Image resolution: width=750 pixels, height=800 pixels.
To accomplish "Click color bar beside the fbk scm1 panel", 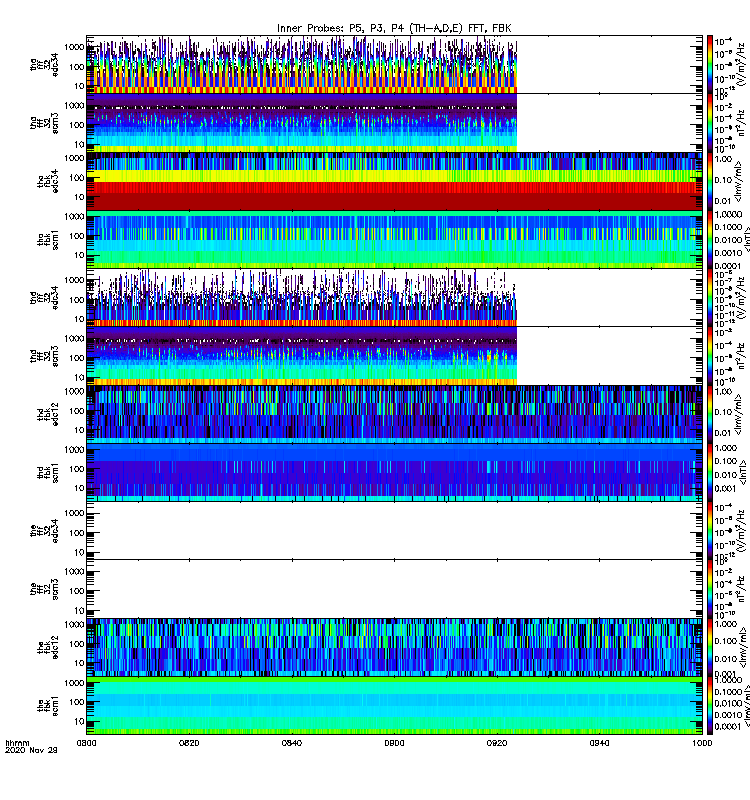I will click(x=710, y=706).
